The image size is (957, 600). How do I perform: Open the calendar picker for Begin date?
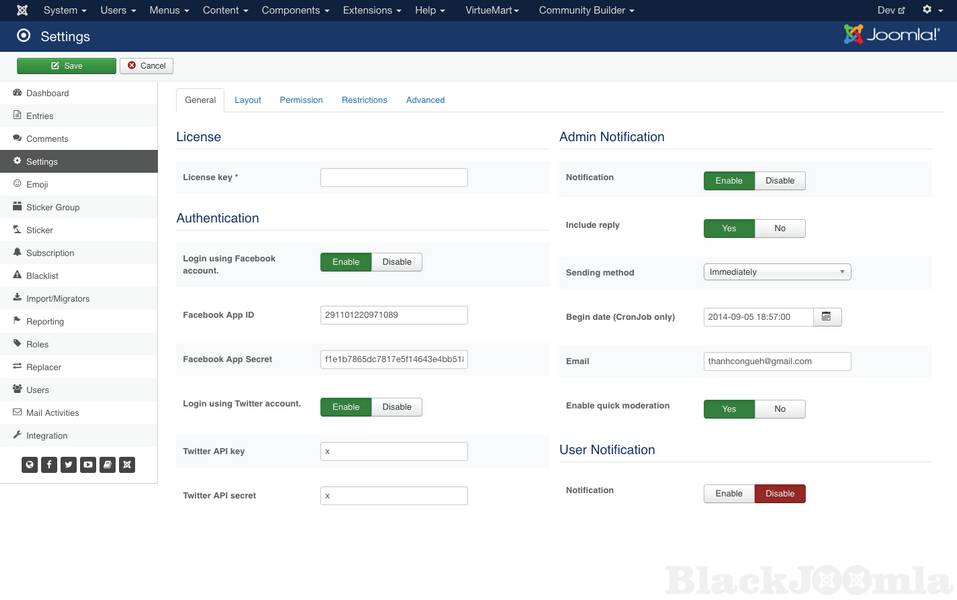(x=827, y=317)
